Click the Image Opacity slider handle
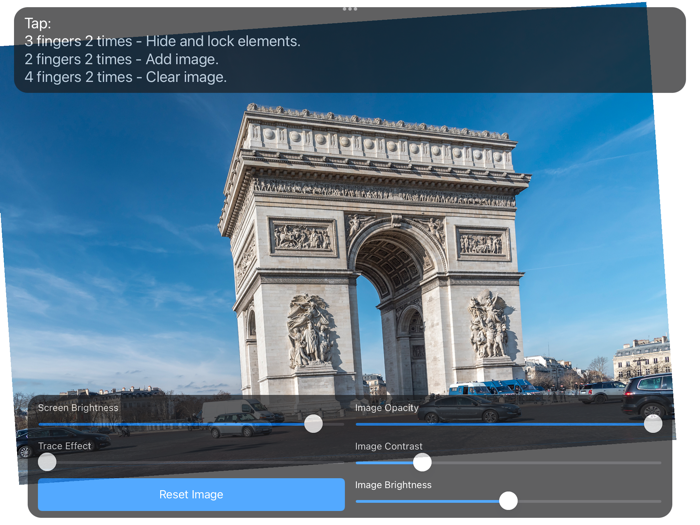 point(653,424)
